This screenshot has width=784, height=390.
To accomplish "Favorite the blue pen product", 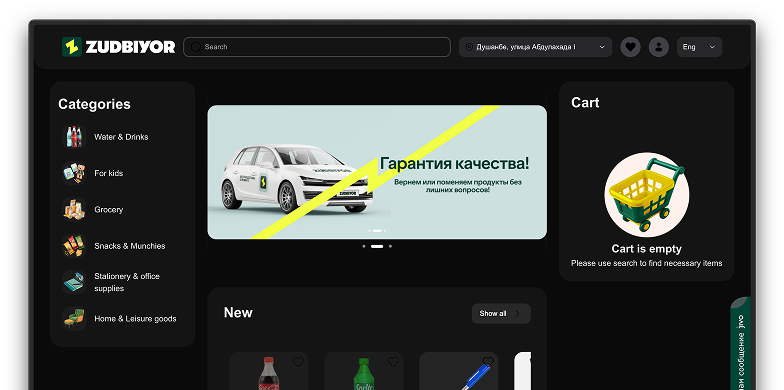I will coord(488,361).
